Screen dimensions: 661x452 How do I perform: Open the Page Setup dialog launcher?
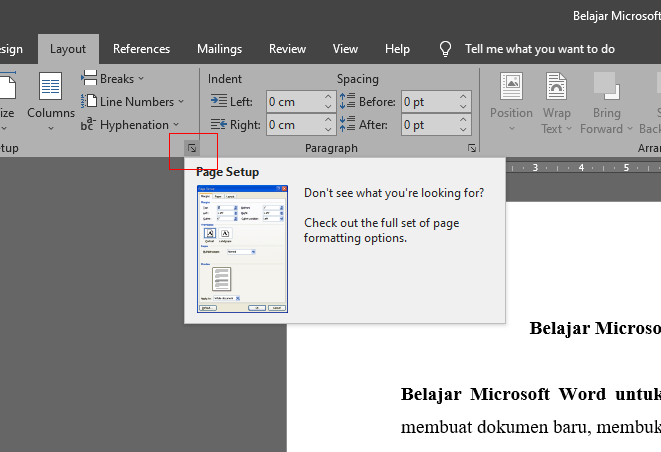tap(192, 148)
